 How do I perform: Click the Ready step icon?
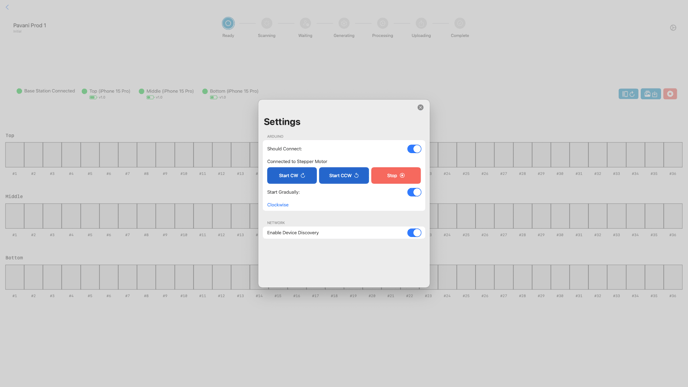click(228, 23)
